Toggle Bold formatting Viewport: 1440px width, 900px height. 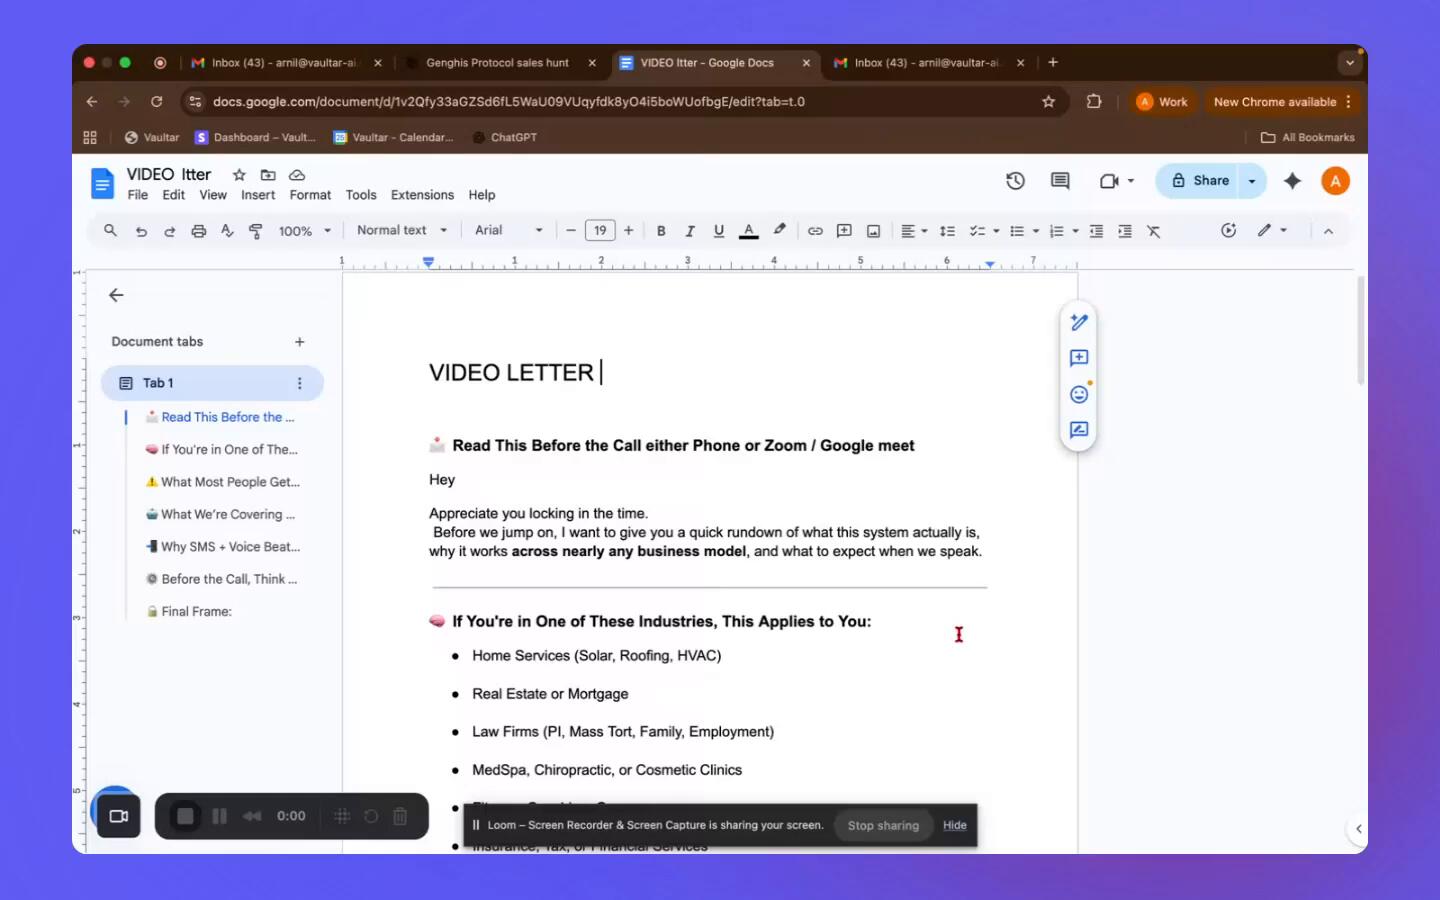tap(661, 231)
